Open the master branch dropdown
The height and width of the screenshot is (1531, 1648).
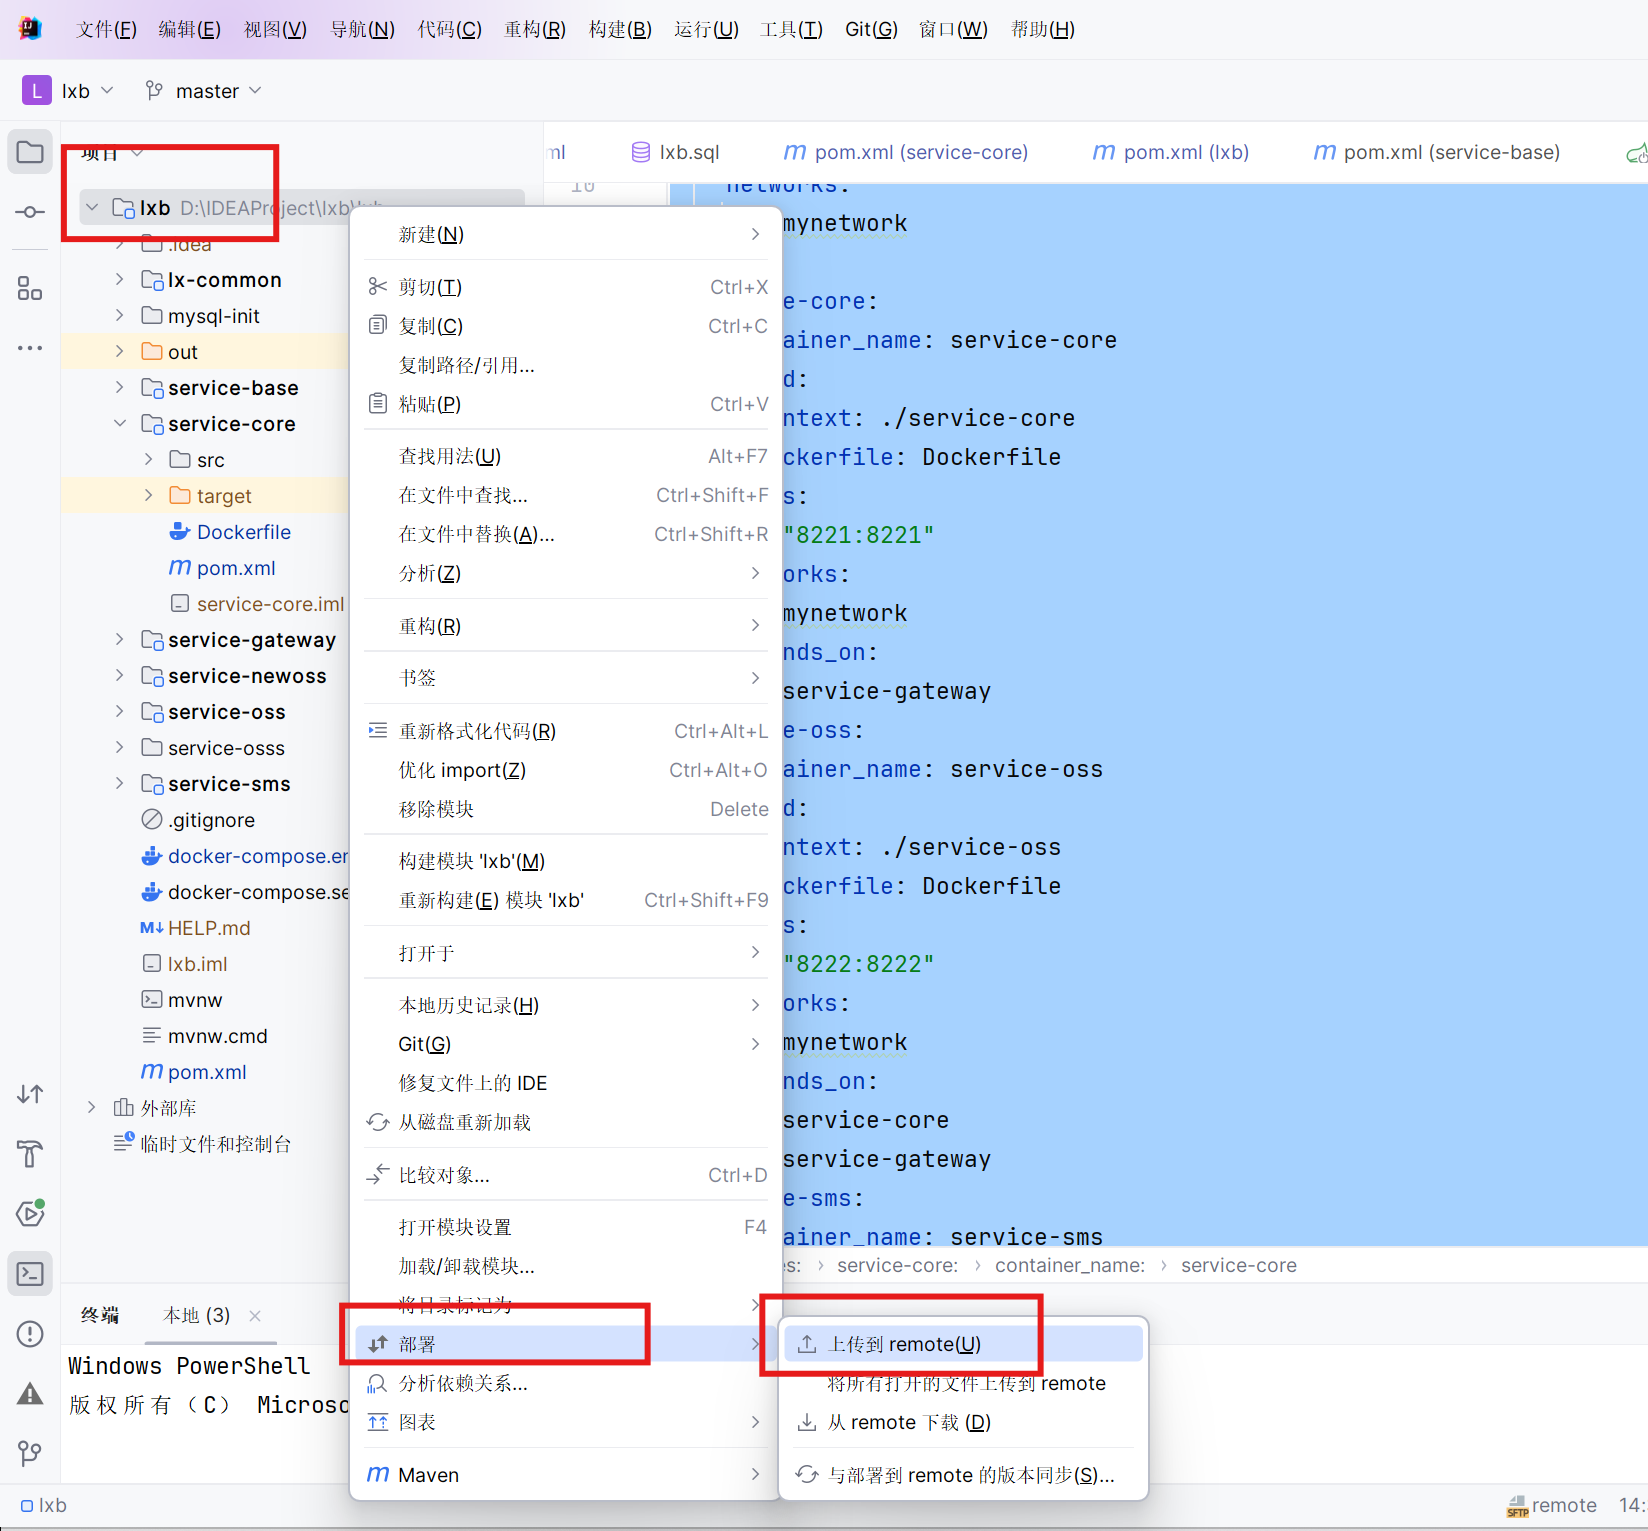pyautogui.click(x=218, y=91)
